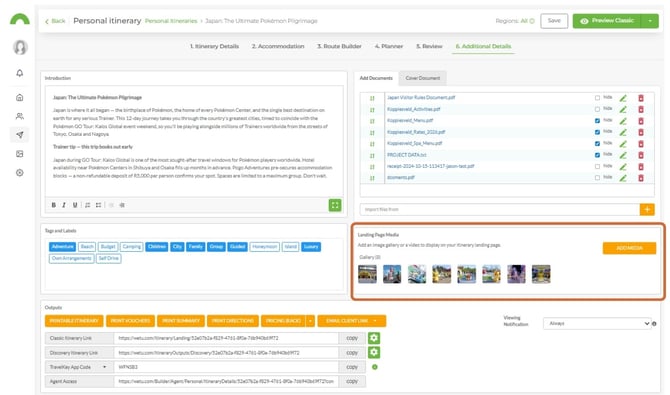Click Print Vouchers button

[x=130, y=321]
